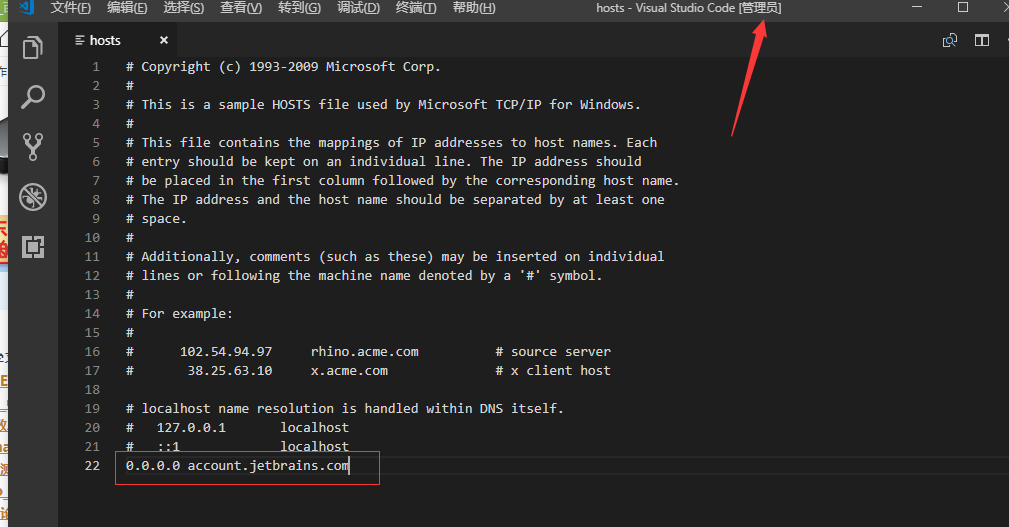This screenshot has width=1009, height=527.
Task: Close the hosts tab
Action: click(163, 40)
